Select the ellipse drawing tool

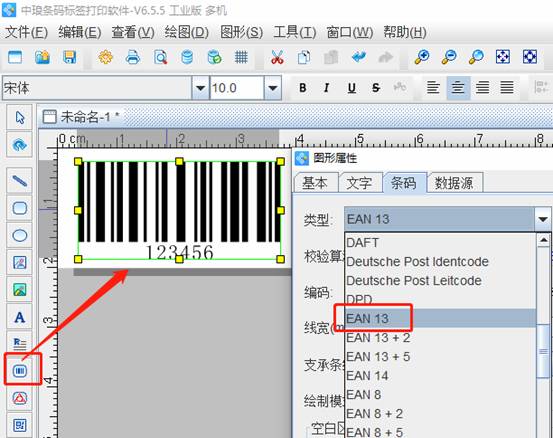coord(20,235)
